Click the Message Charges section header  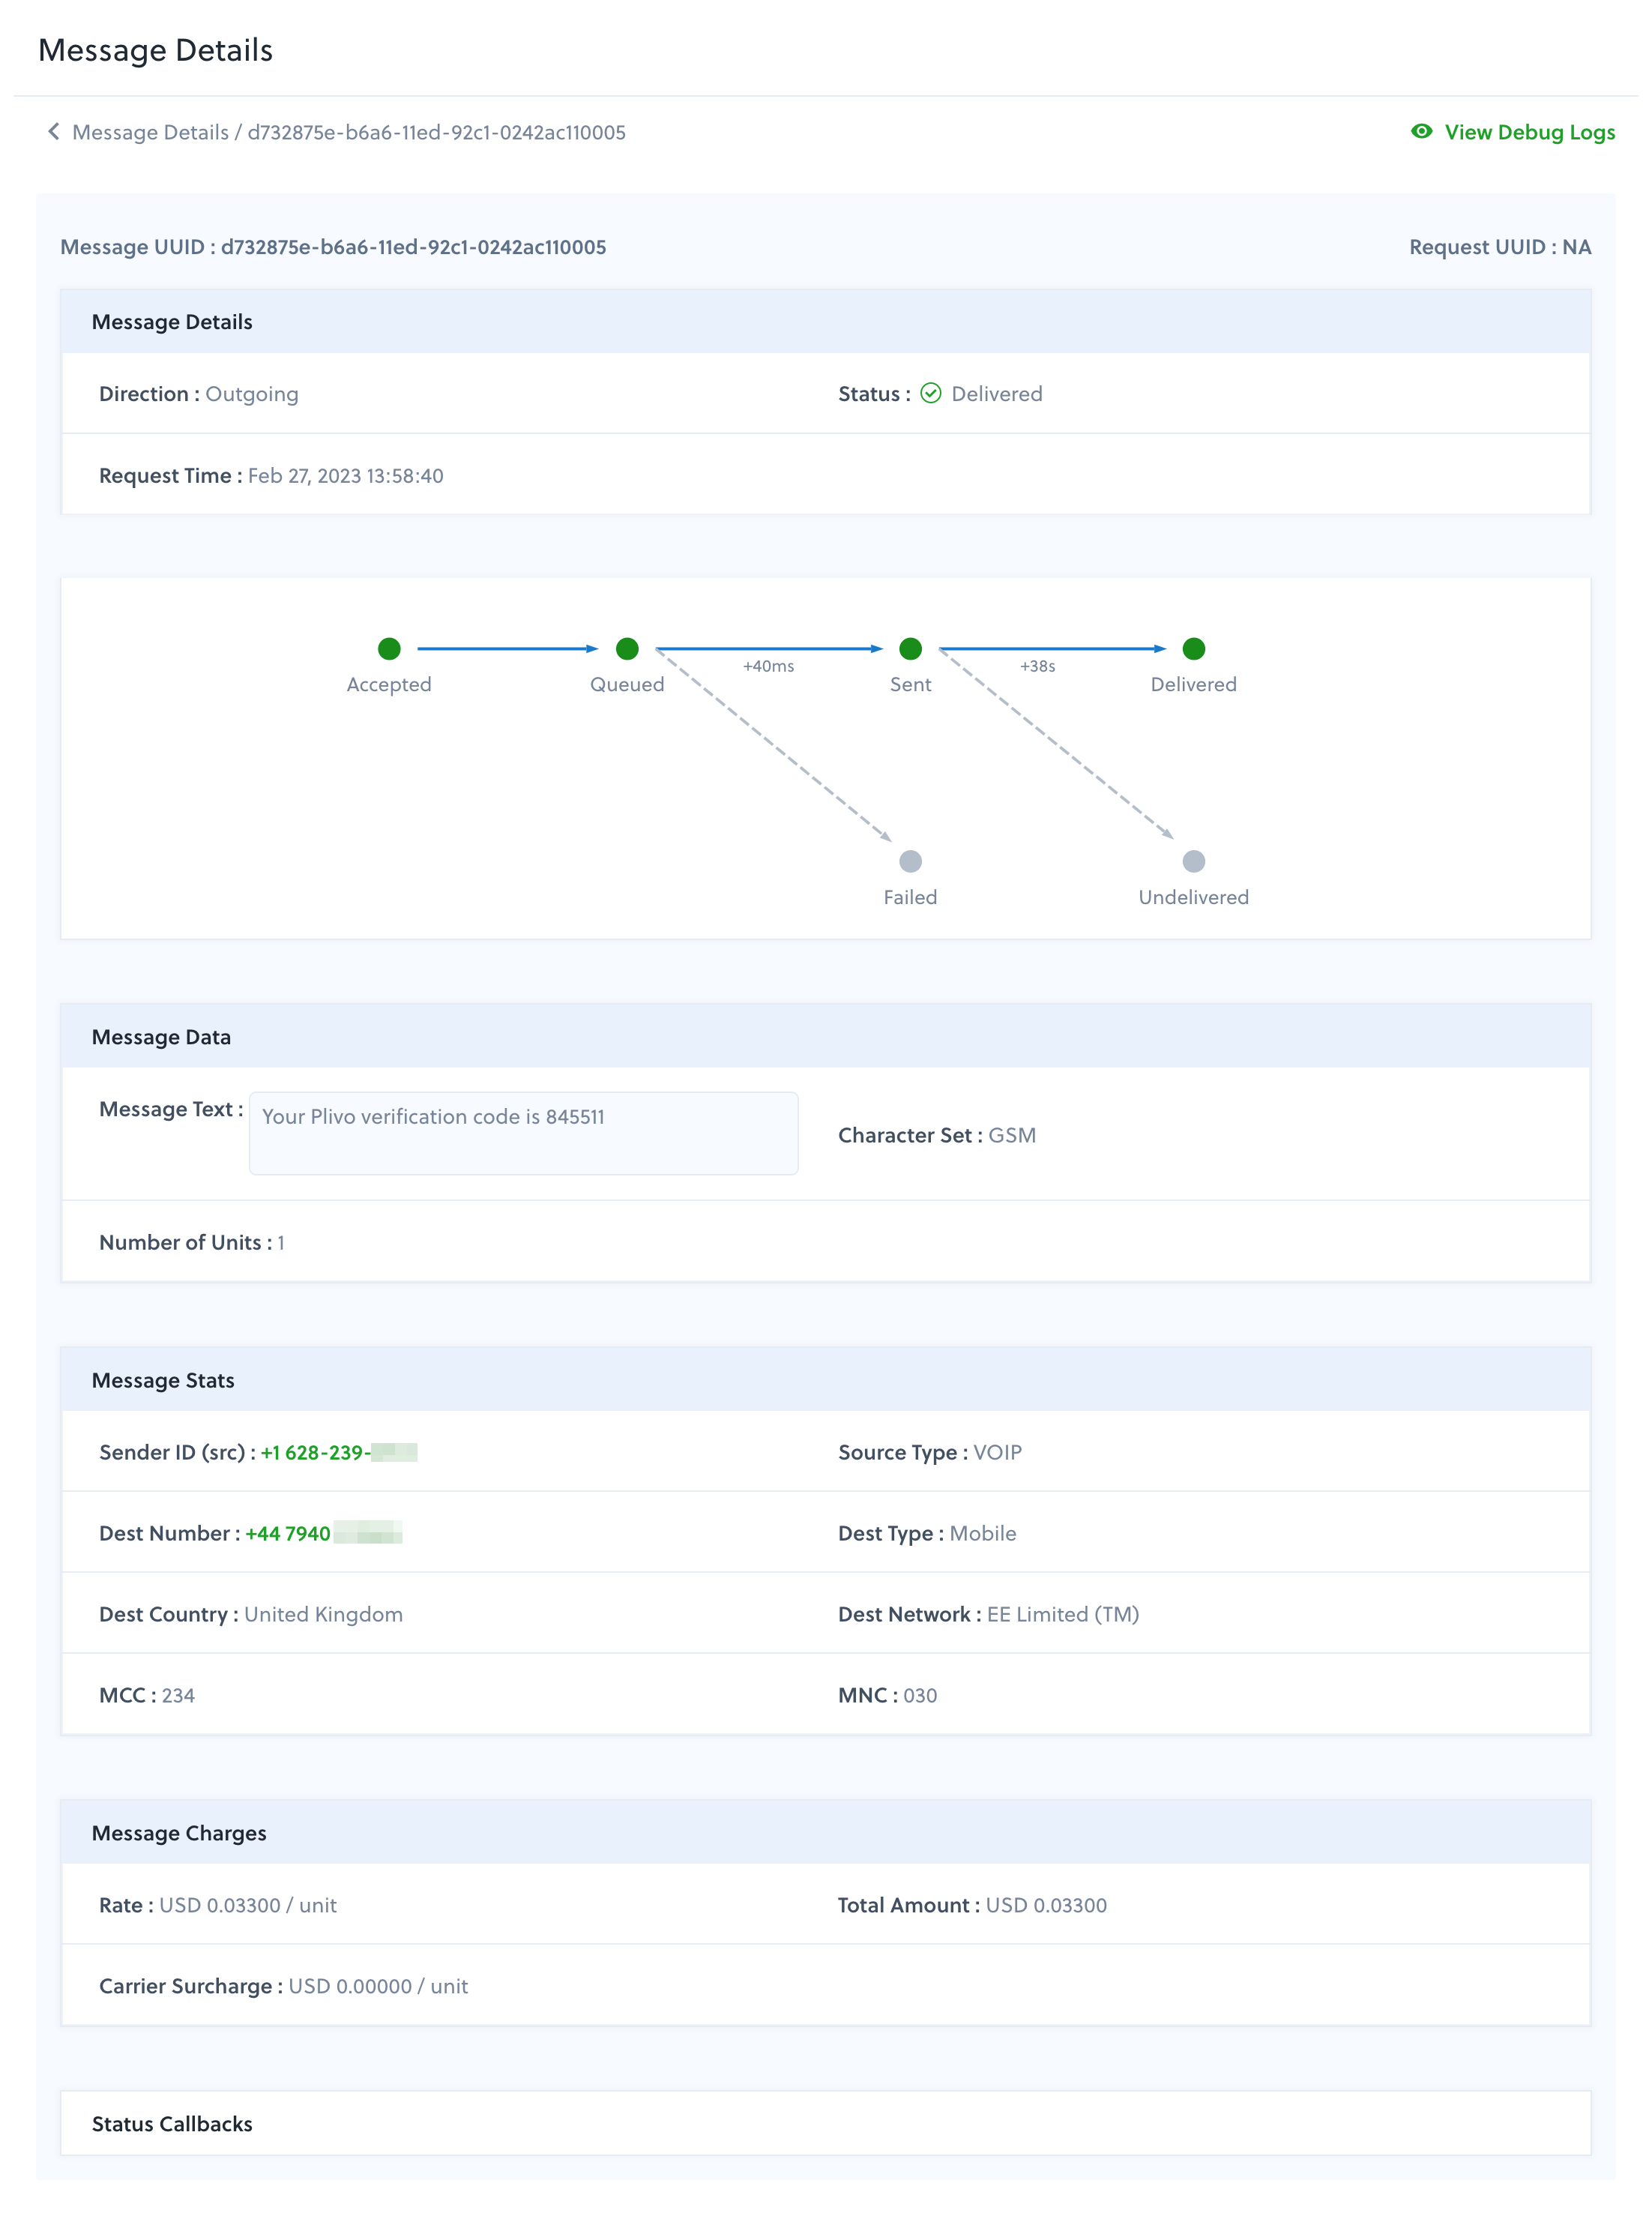179,1833
